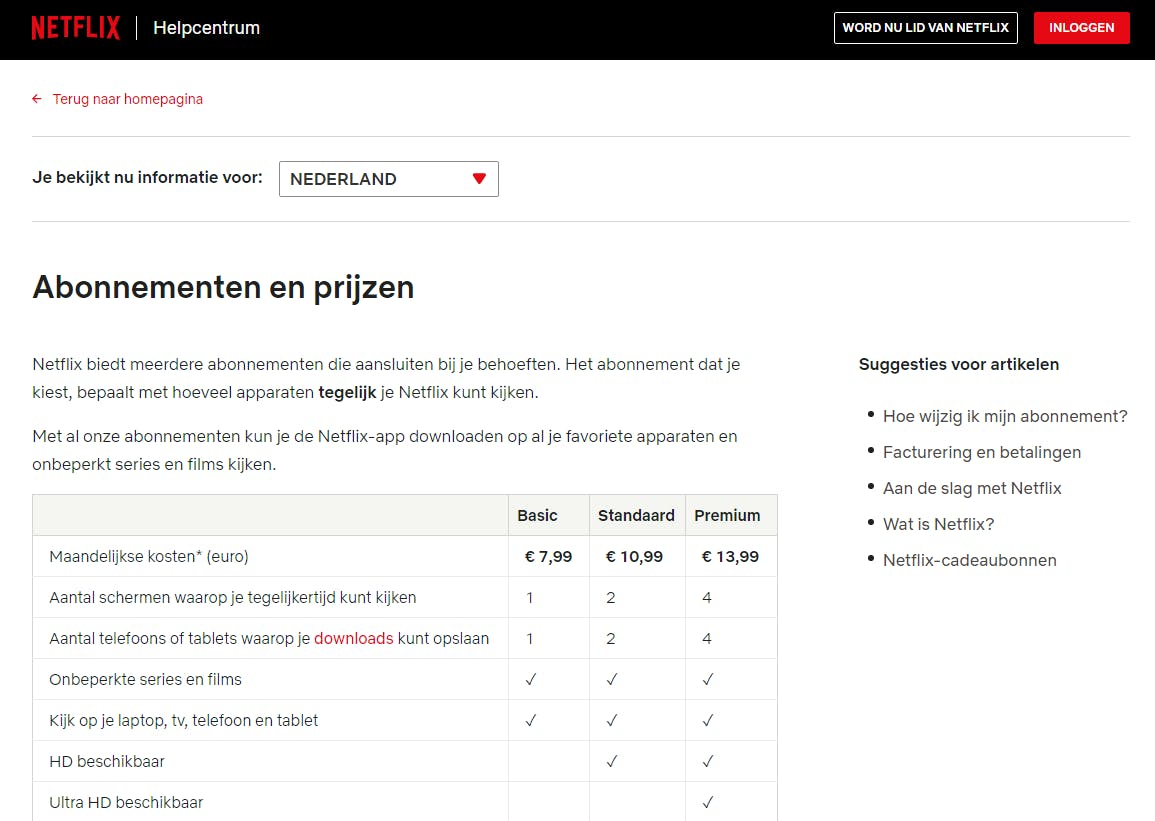
Task: Click 'Maandelijkse kosten* (euro)' row label
Action: click(x=149, y=557)
